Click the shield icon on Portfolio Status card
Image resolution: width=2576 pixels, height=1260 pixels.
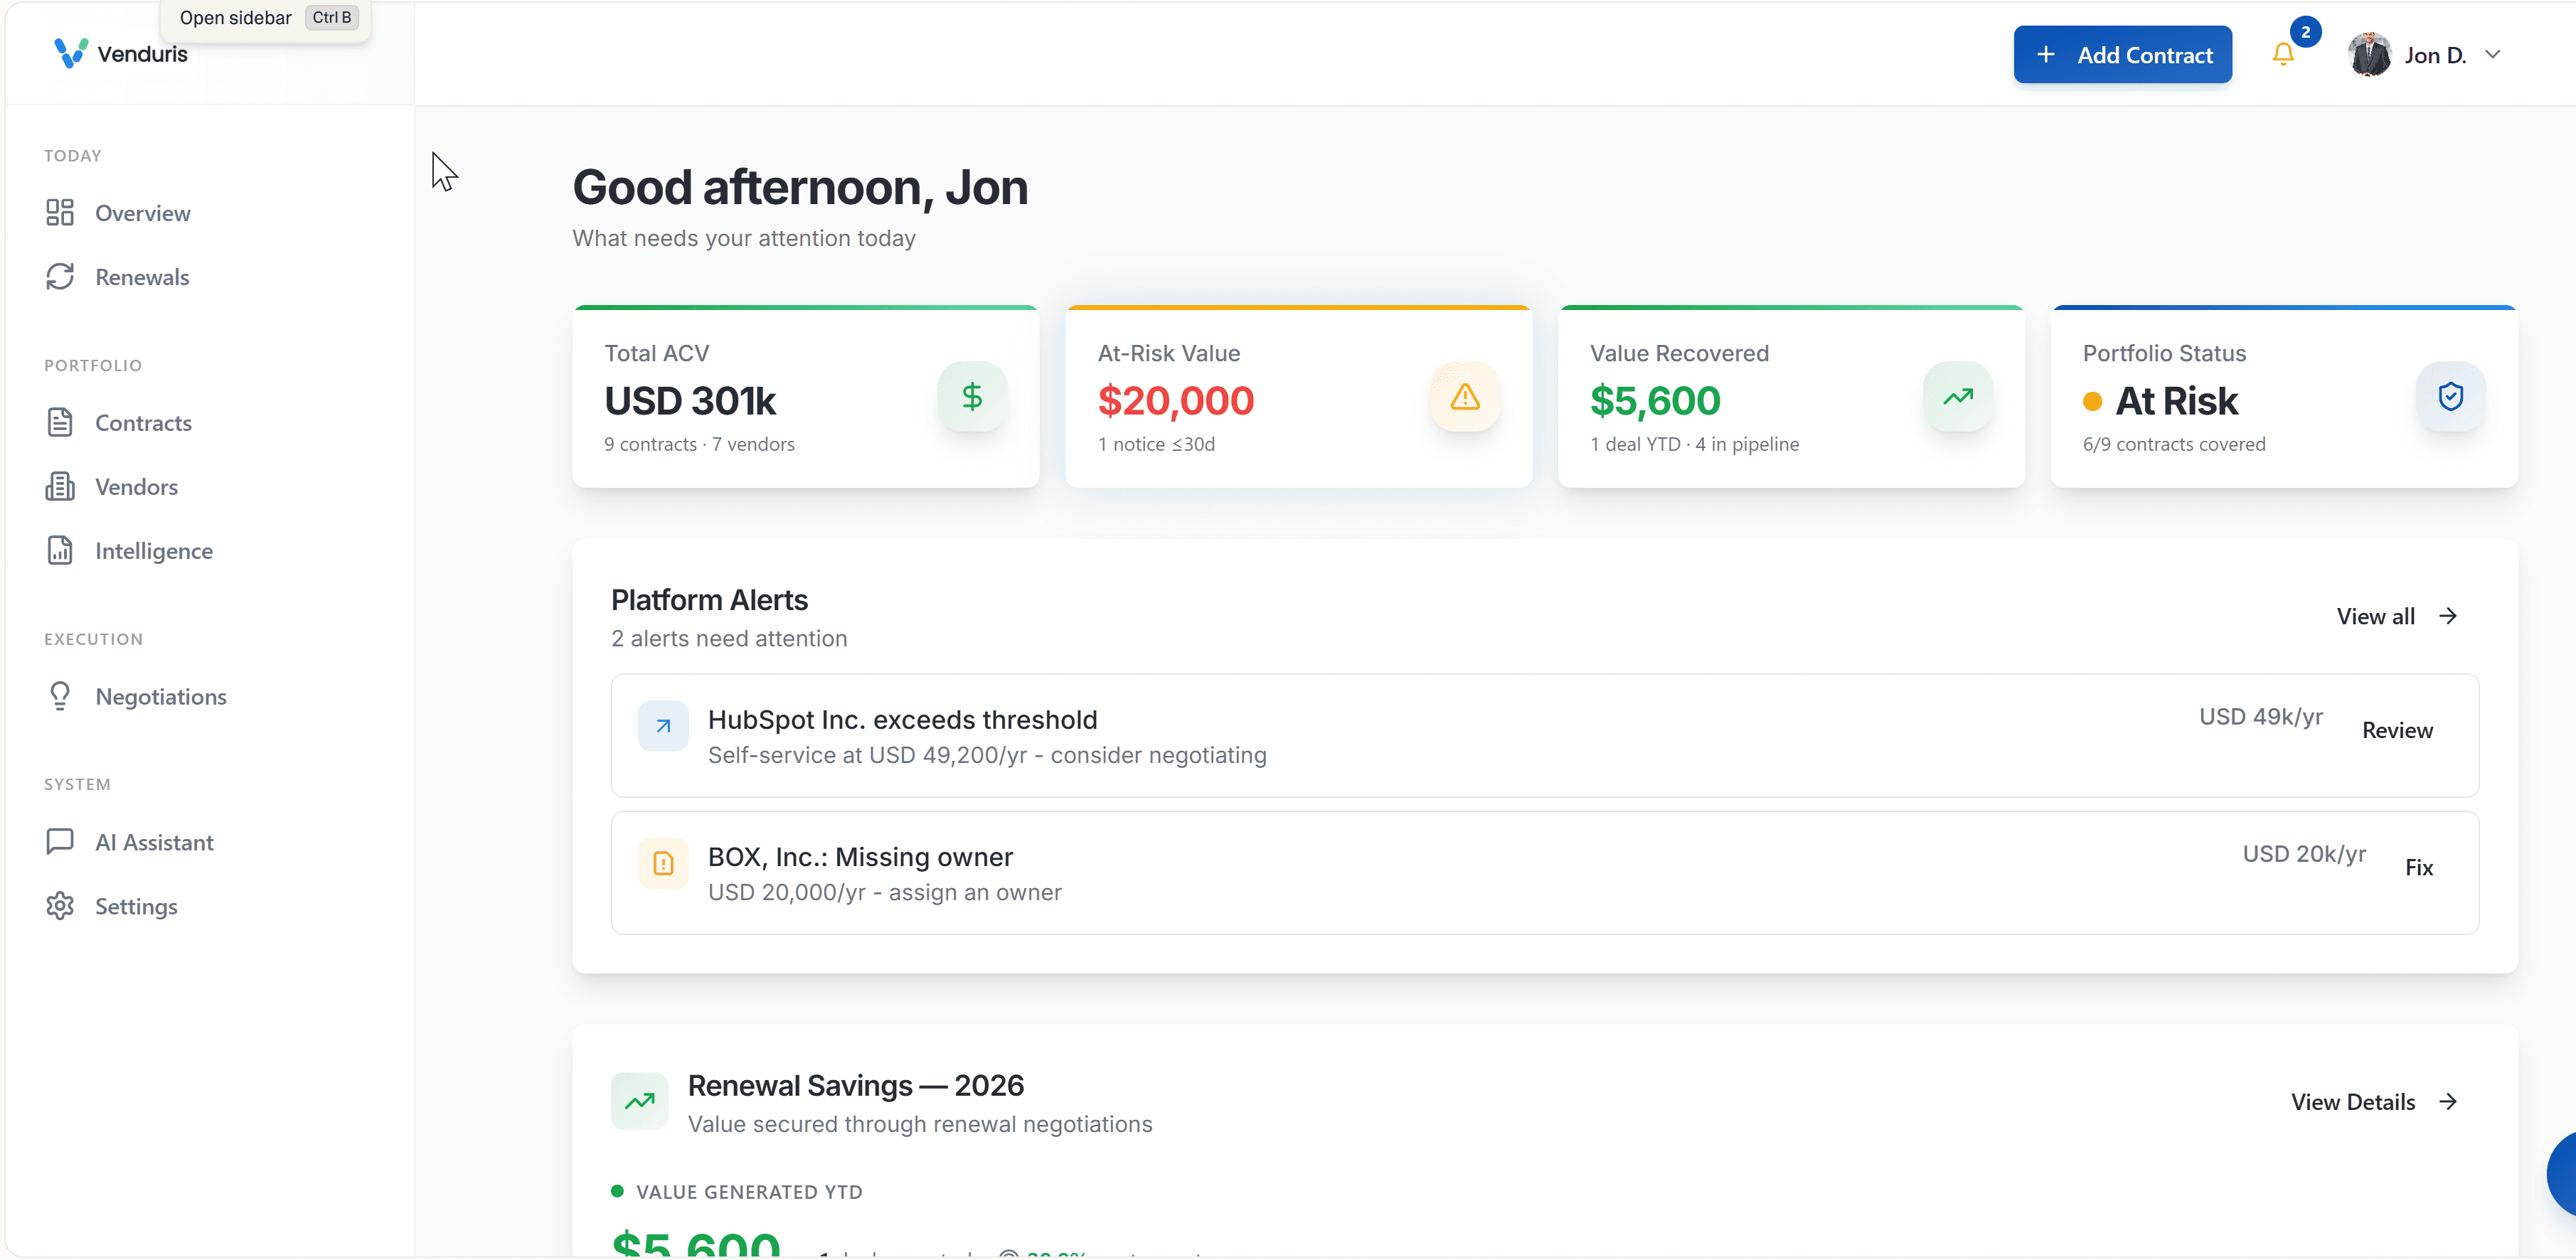[x=2450, y=397]
